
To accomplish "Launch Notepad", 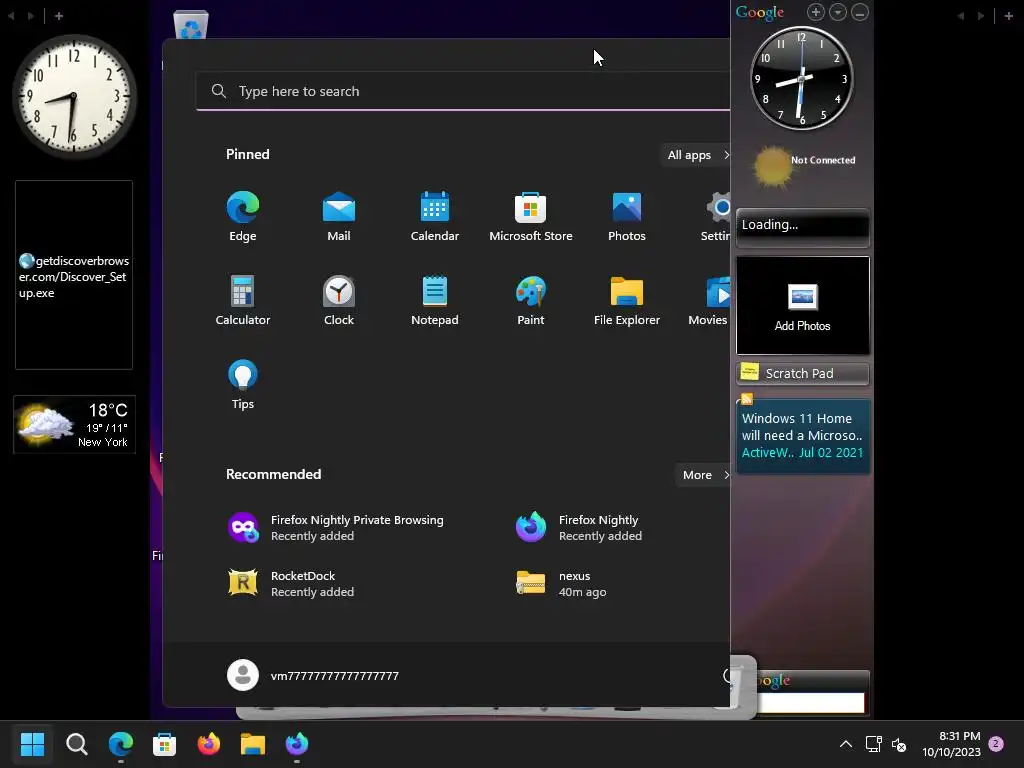I will [435, 300].
